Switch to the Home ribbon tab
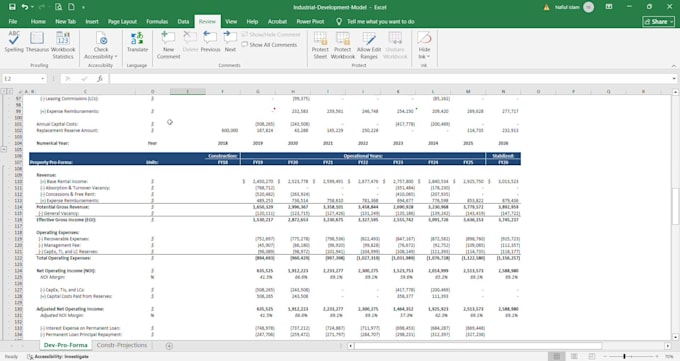The height and width of the screenshot is (361, 680). click(38, 21)
